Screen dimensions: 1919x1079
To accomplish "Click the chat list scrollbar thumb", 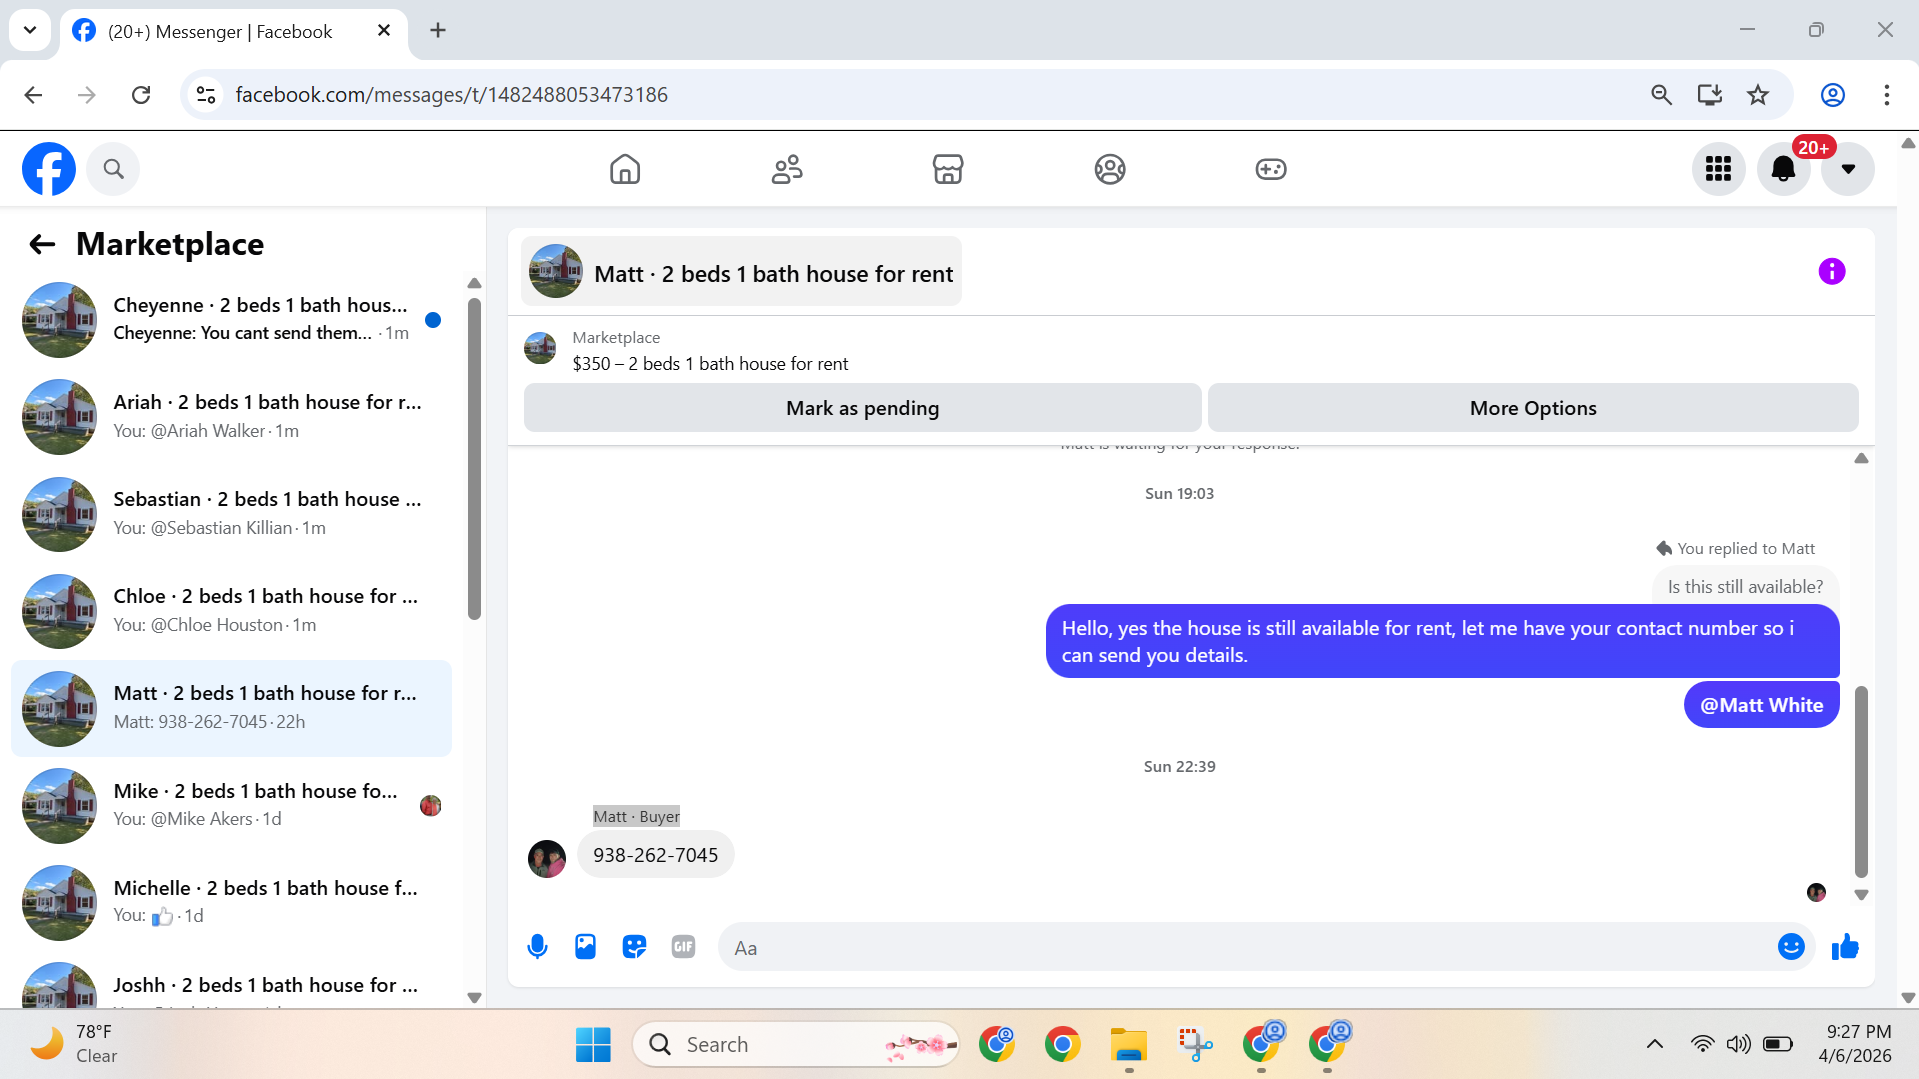I will click(474, 458).
